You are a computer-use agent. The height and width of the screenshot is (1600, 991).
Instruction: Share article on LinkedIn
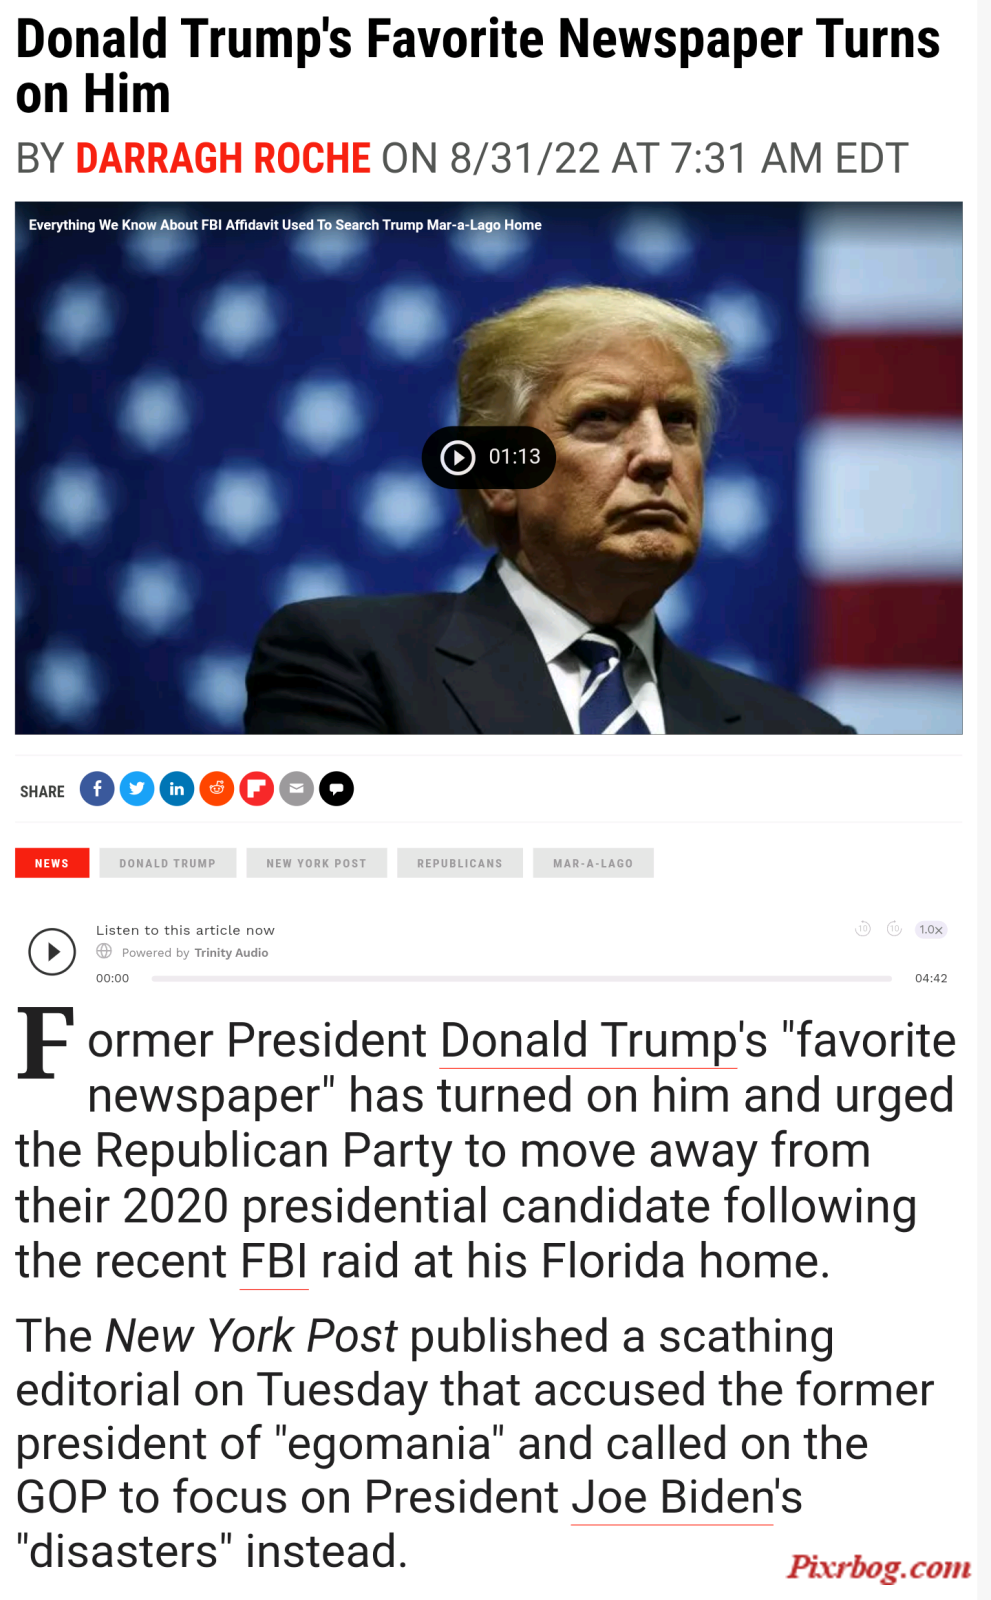point(177,789)
